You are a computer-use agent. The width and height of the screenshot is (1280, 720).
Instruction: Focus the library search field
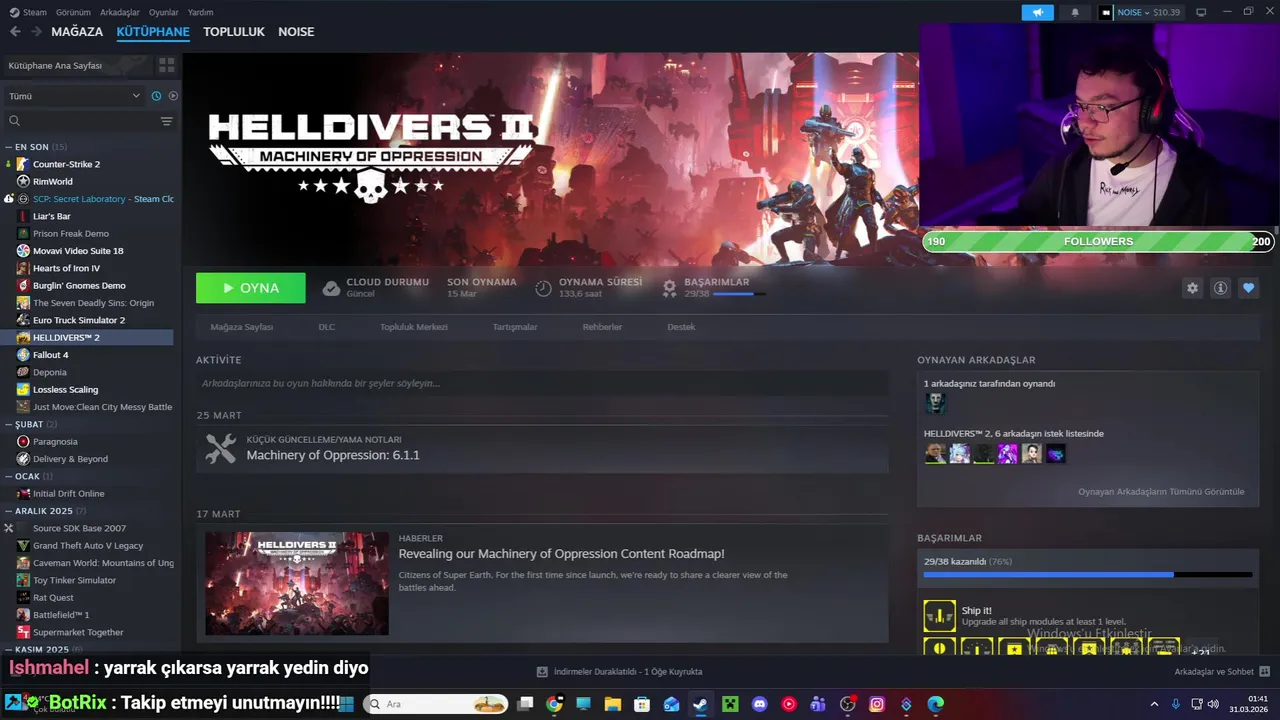80,121
